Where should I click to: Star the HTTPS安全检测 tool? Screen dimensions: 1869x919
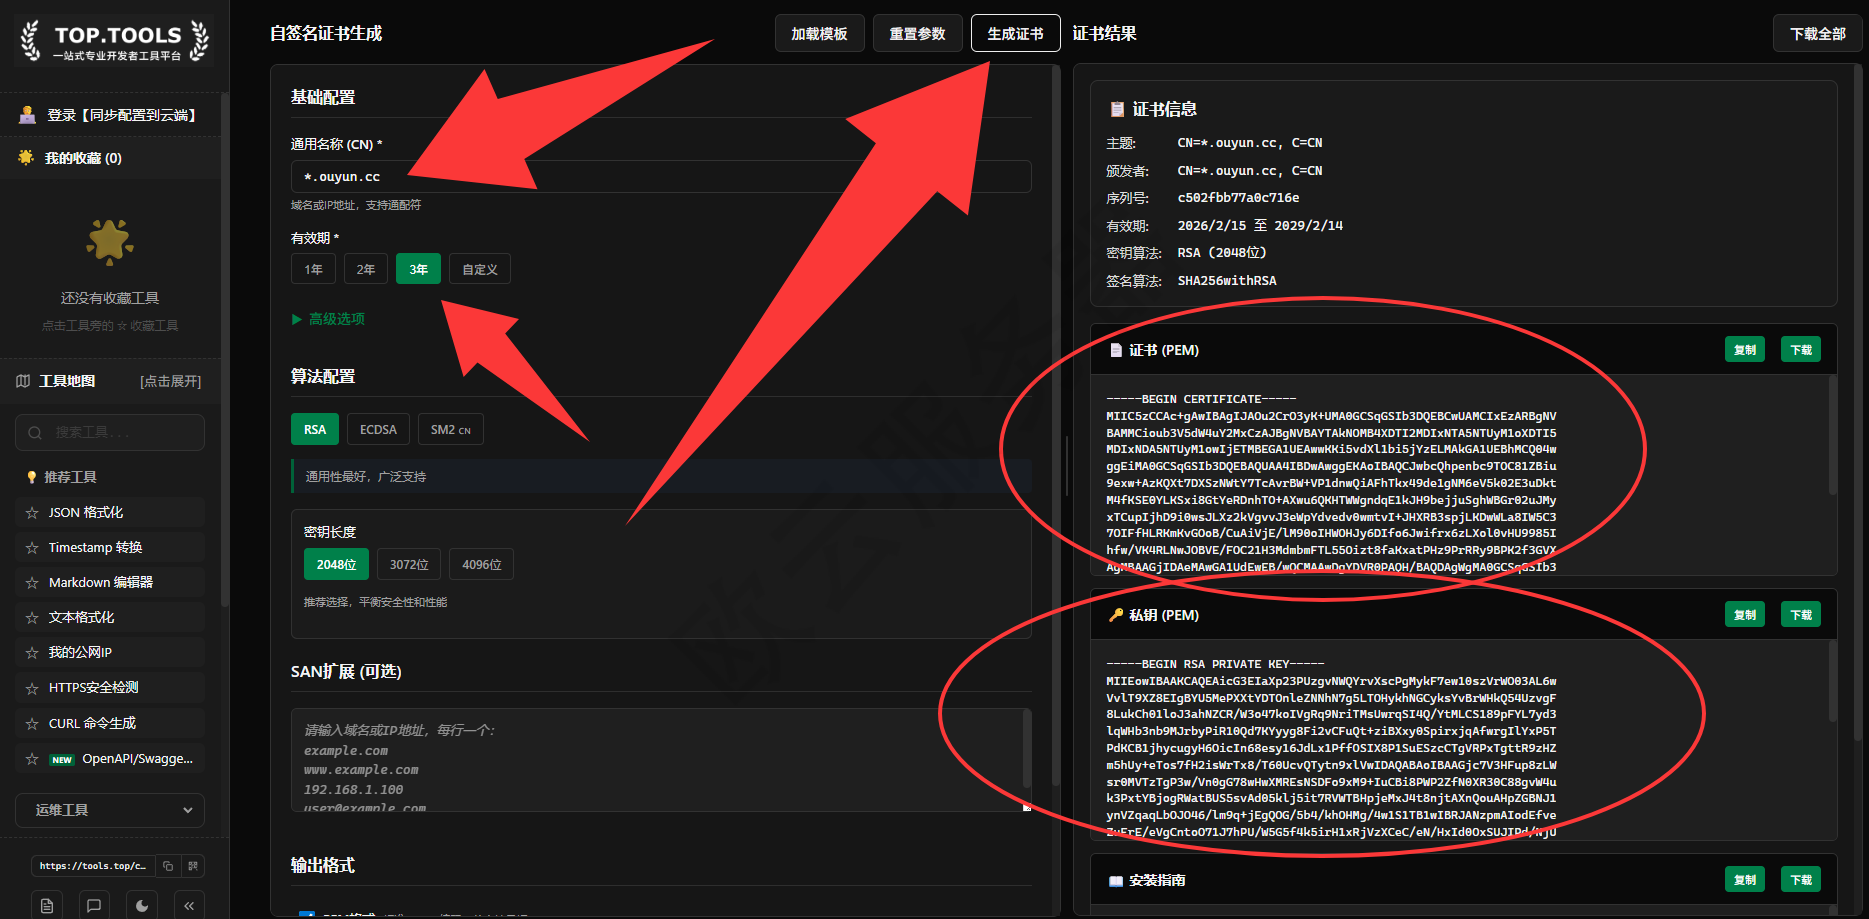click(32, 688)
